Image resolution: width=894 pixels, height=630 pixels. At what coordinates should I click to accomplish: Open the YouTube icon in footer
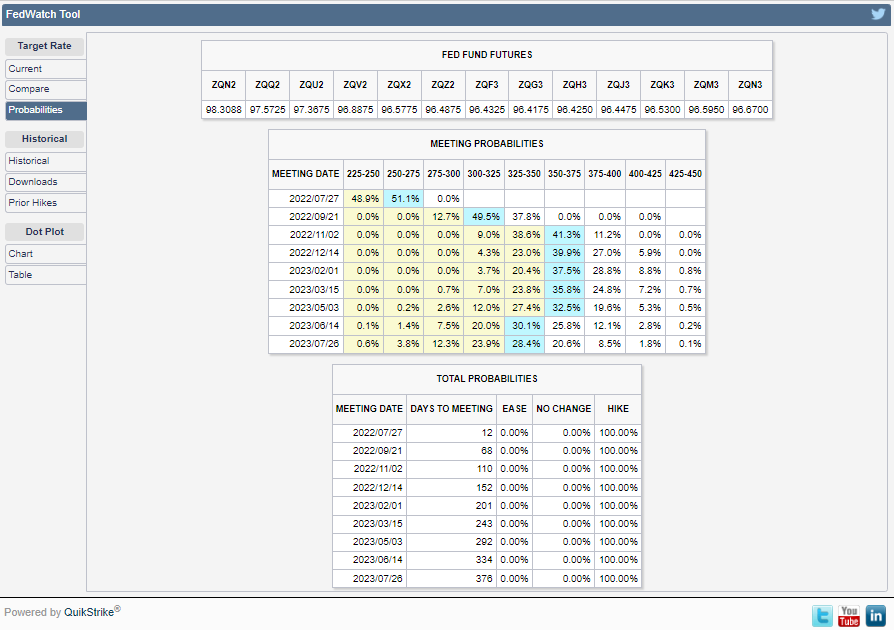pos(849,615)
